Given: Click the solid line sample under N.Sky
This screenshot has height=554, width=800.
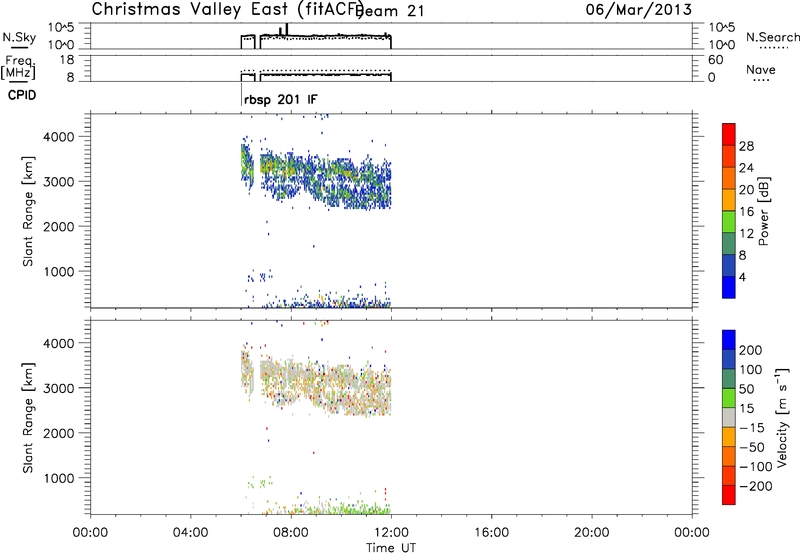Looking at the screenshot, I should [x=19, y=48].
